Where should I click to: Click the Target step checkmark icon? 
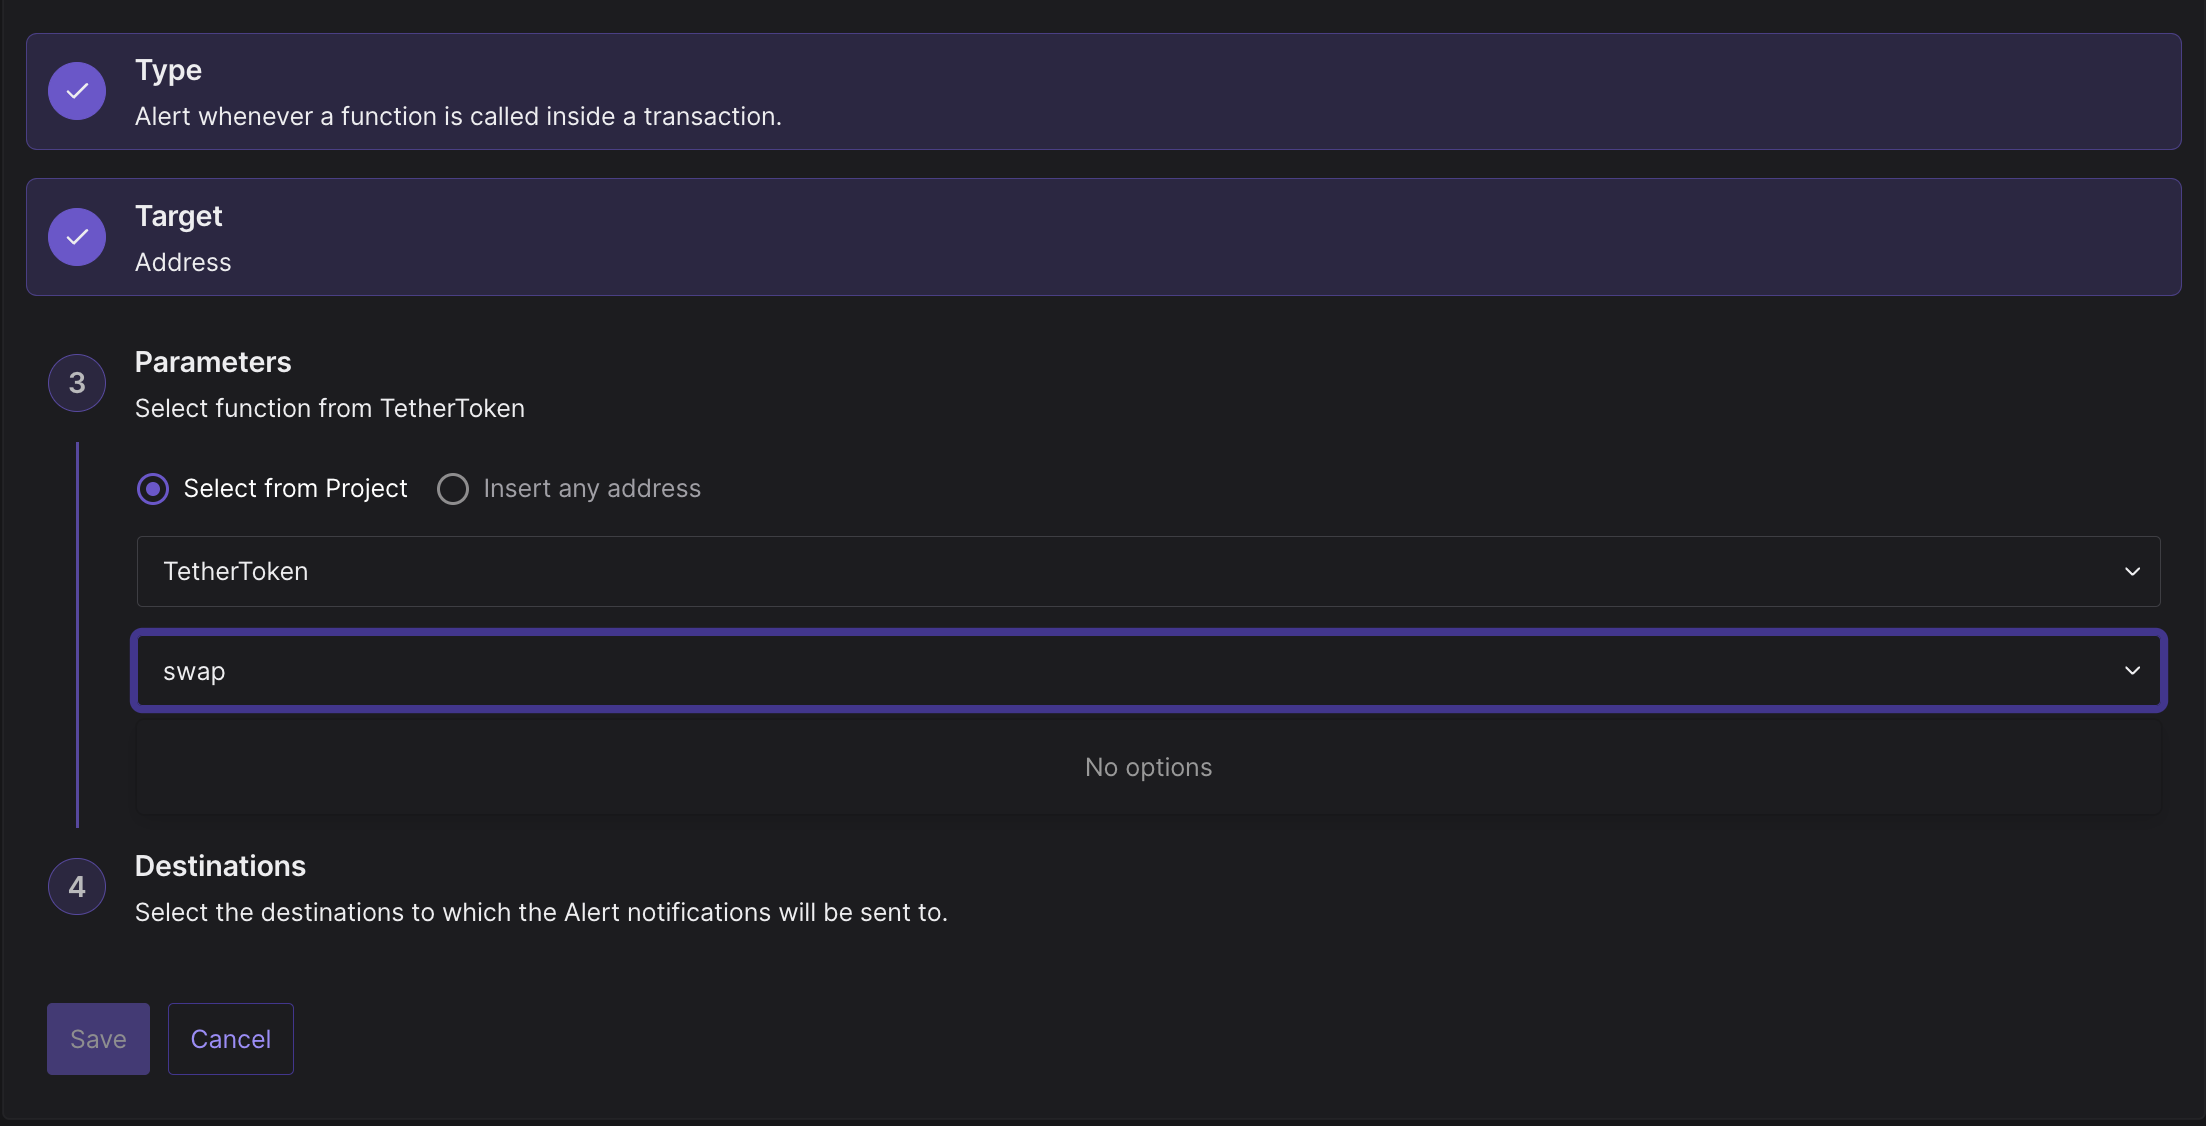click(x=77, y=237)
